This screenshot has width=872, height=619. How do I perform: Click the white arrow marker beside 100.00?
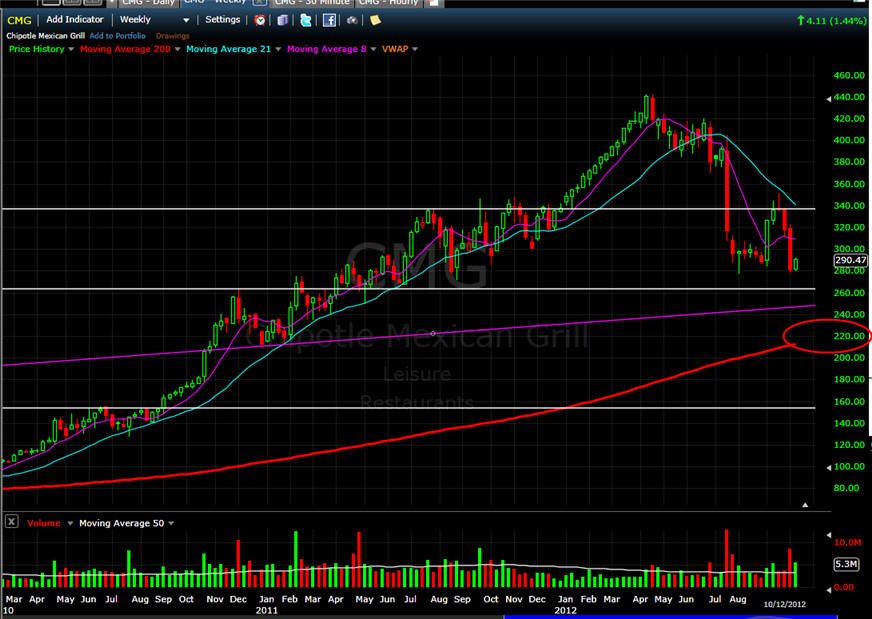pyautogui.click(x=829, y=467)
